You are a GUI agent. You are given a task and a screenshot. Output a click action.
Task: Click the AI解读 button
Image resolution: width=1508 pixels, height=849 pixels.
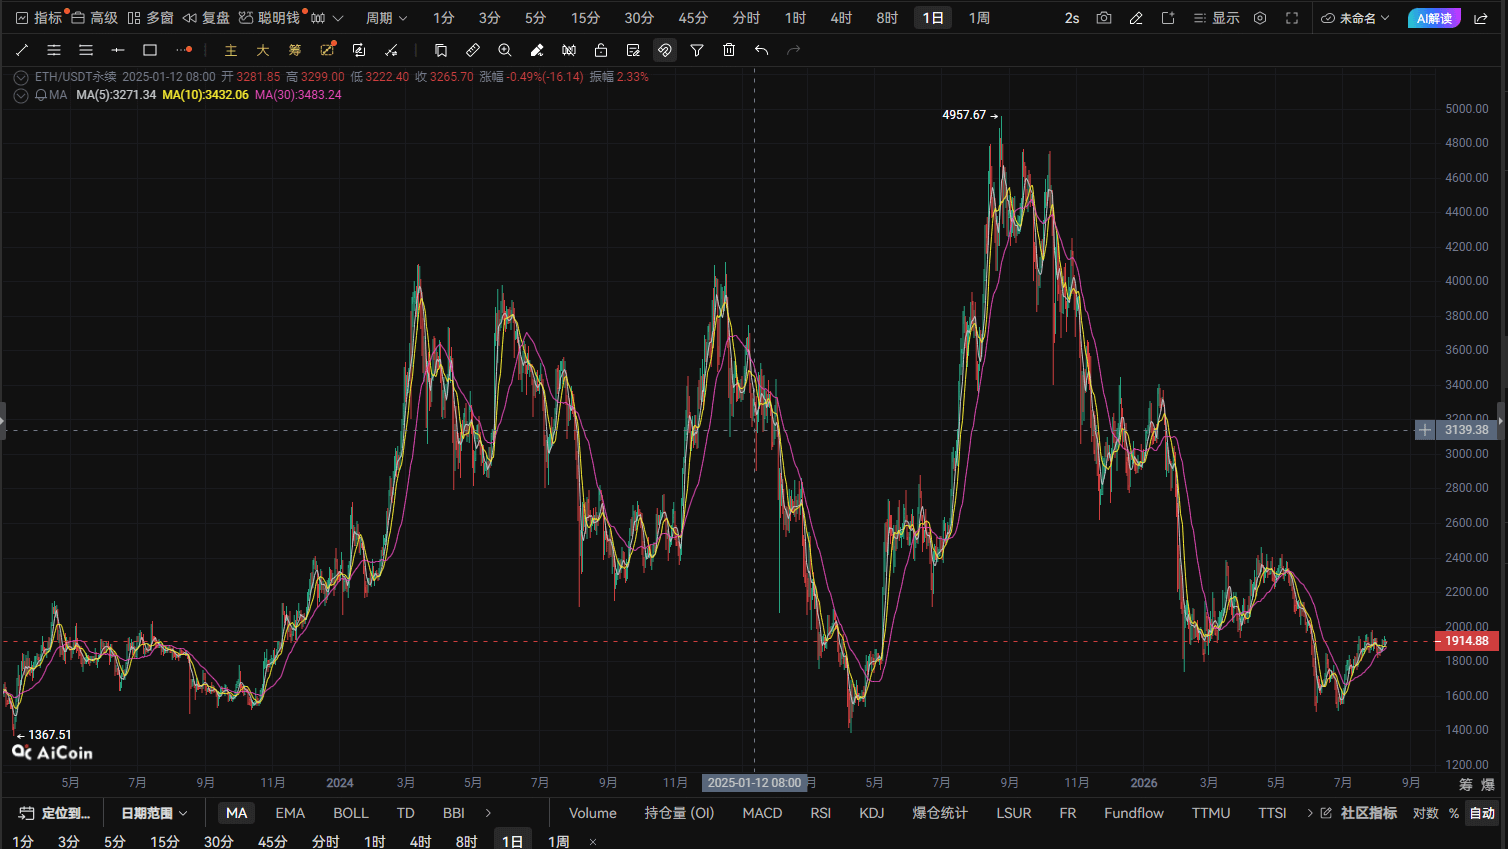coord(1434,18)
